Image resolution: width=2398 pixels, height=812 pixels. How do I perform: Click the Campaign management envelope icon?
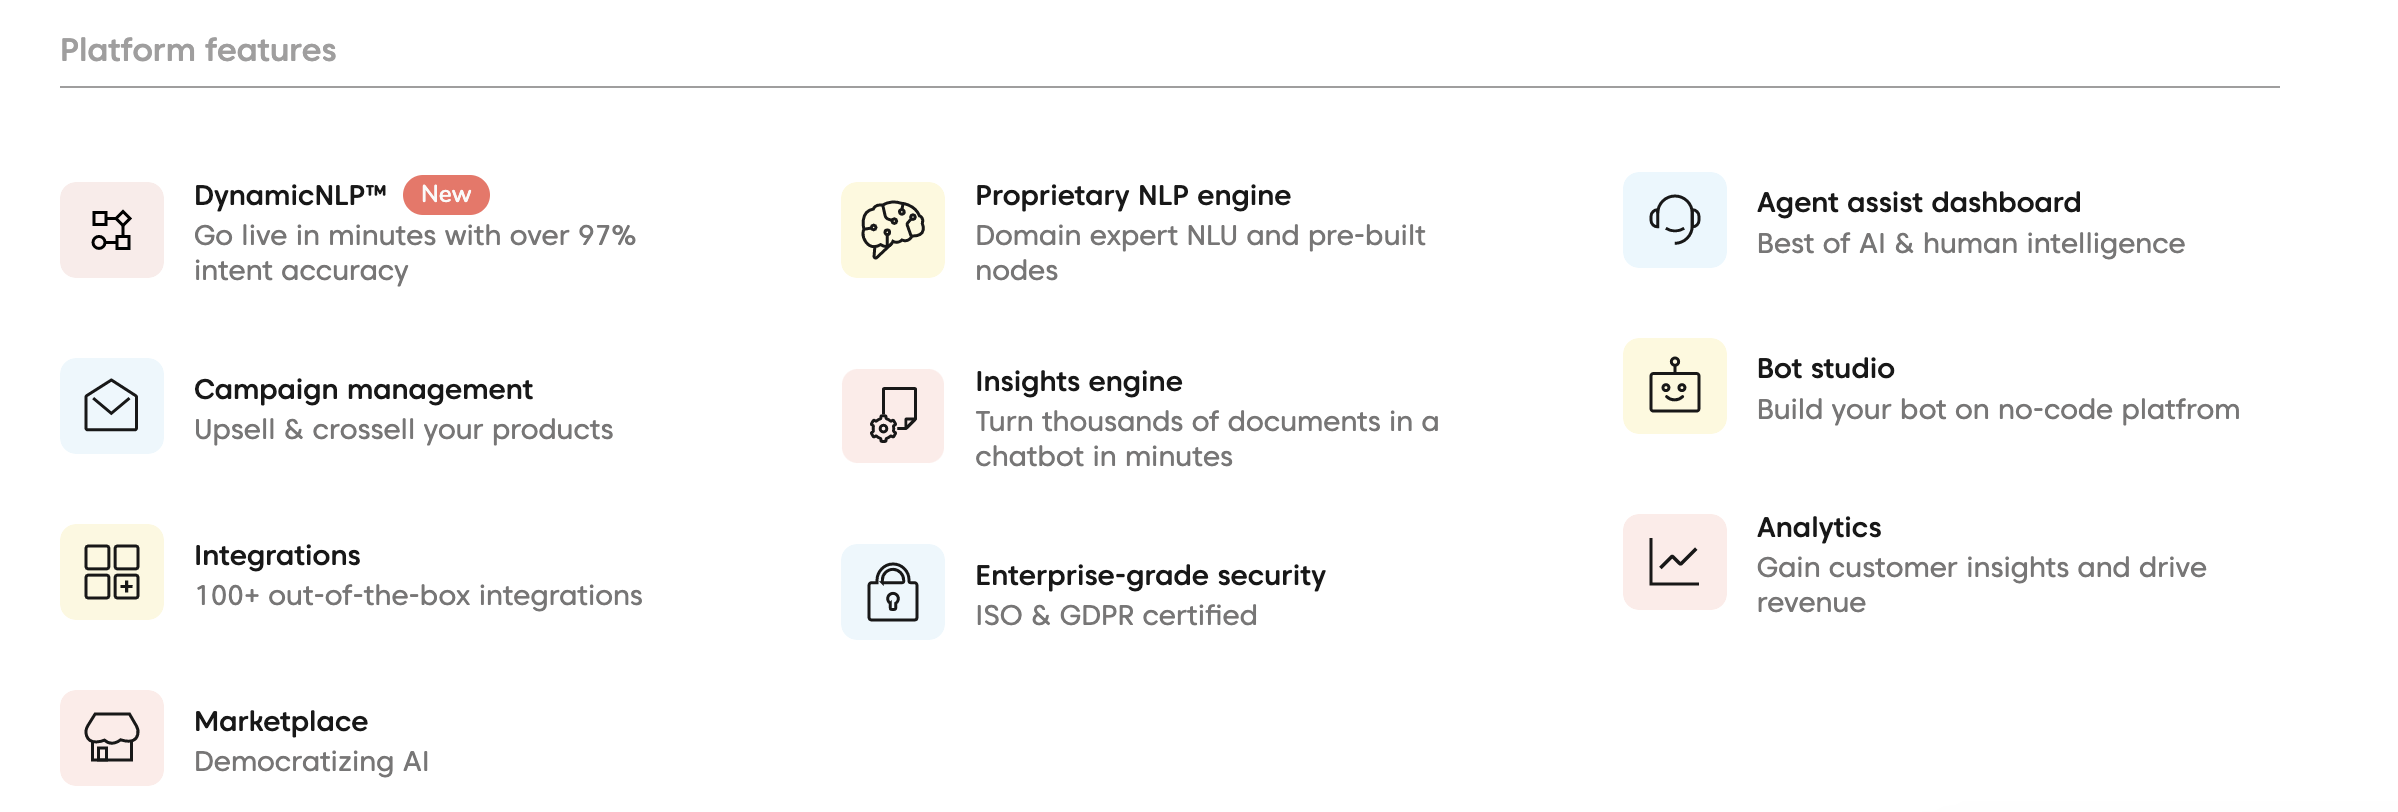112,406
